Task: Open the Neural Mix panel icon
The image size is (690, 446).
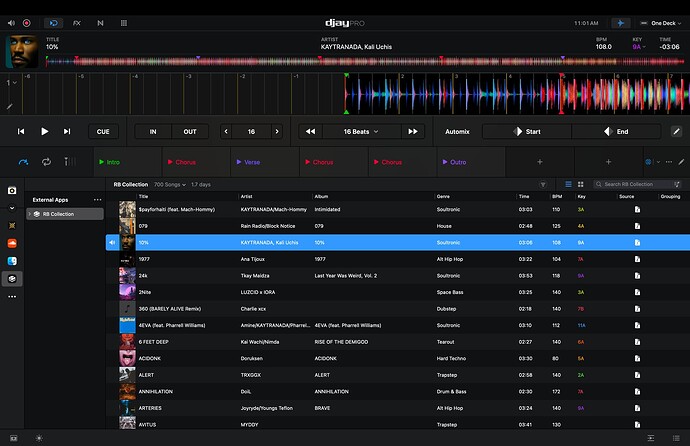Action: tap(100, 23)
